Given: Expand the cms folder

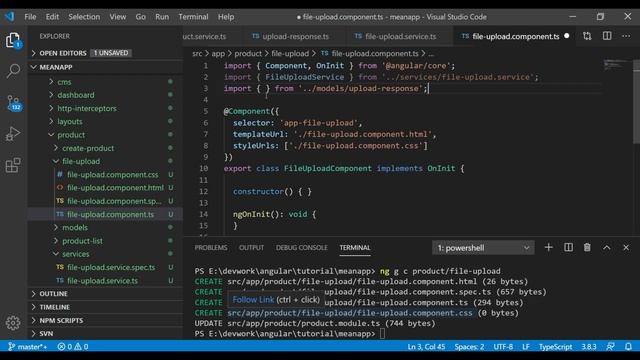Looking at the screenshot, I should pyautogui.click(x=64, y=82).
